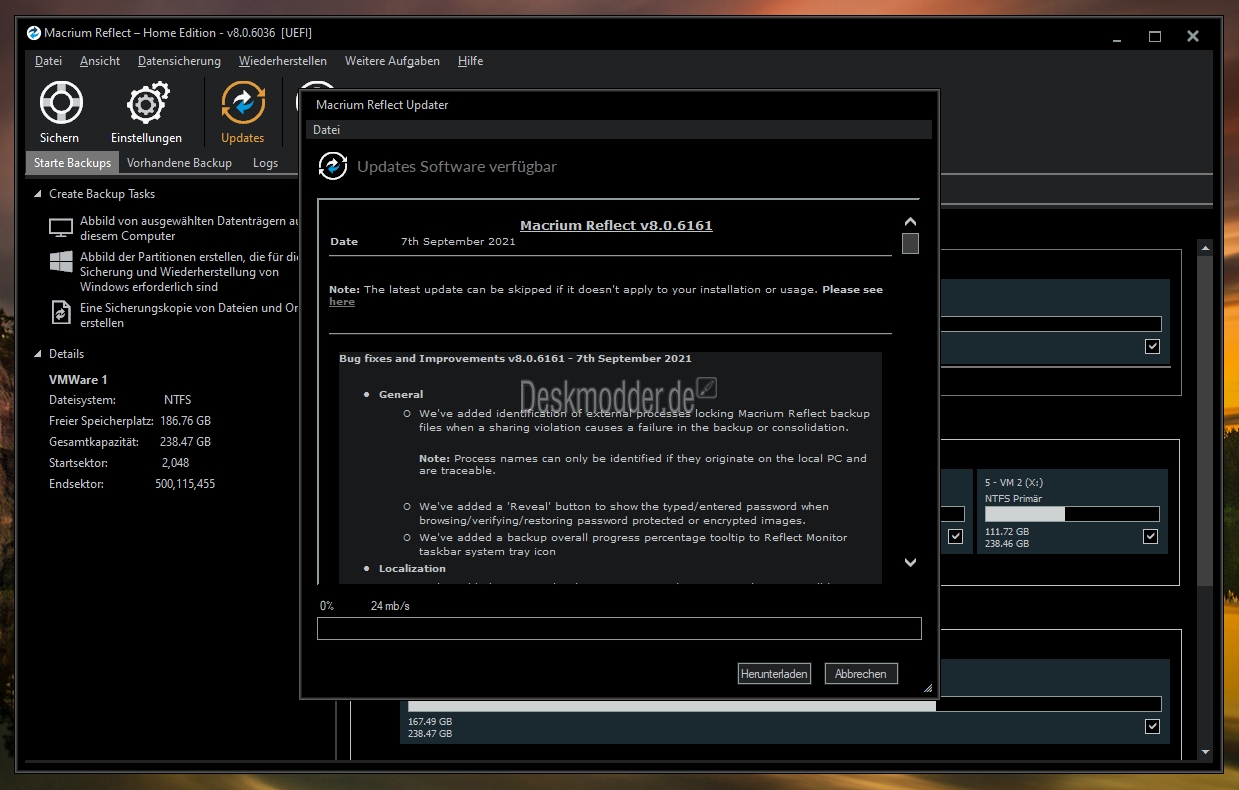Collapse the Details section
This screenshot has width=1239, height=790.
tap(39, 354)
